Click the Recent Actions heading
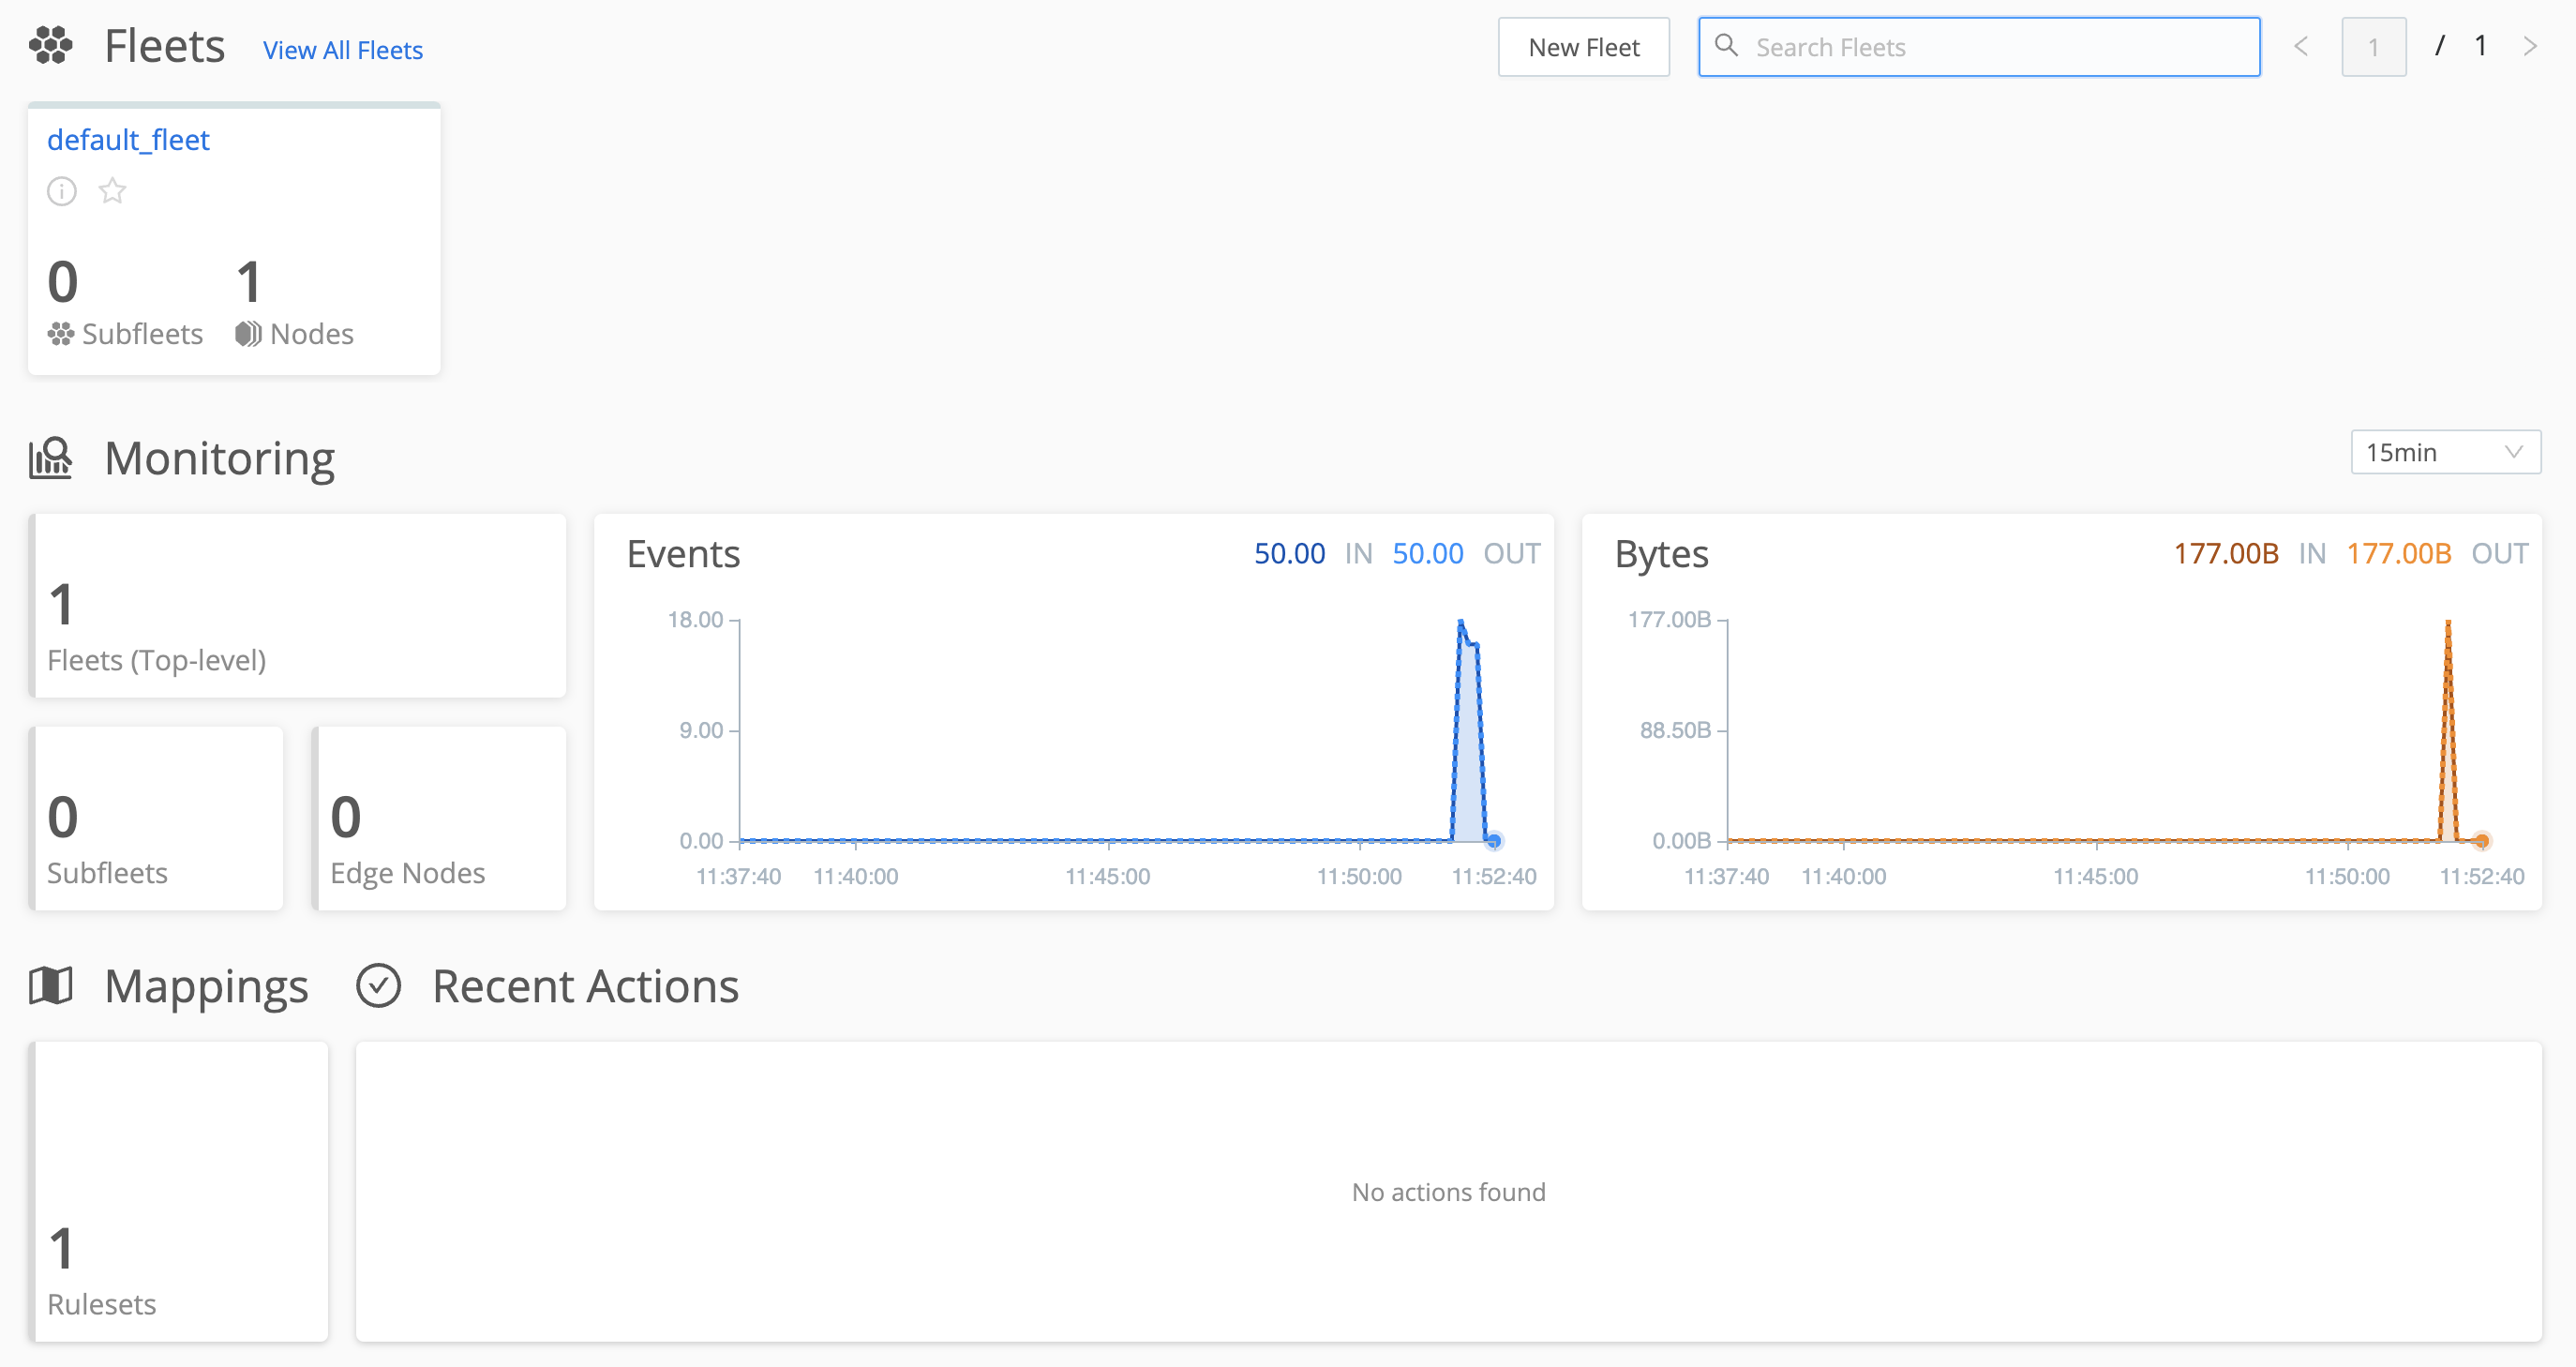2576x1367 pixels. [585, 986]
